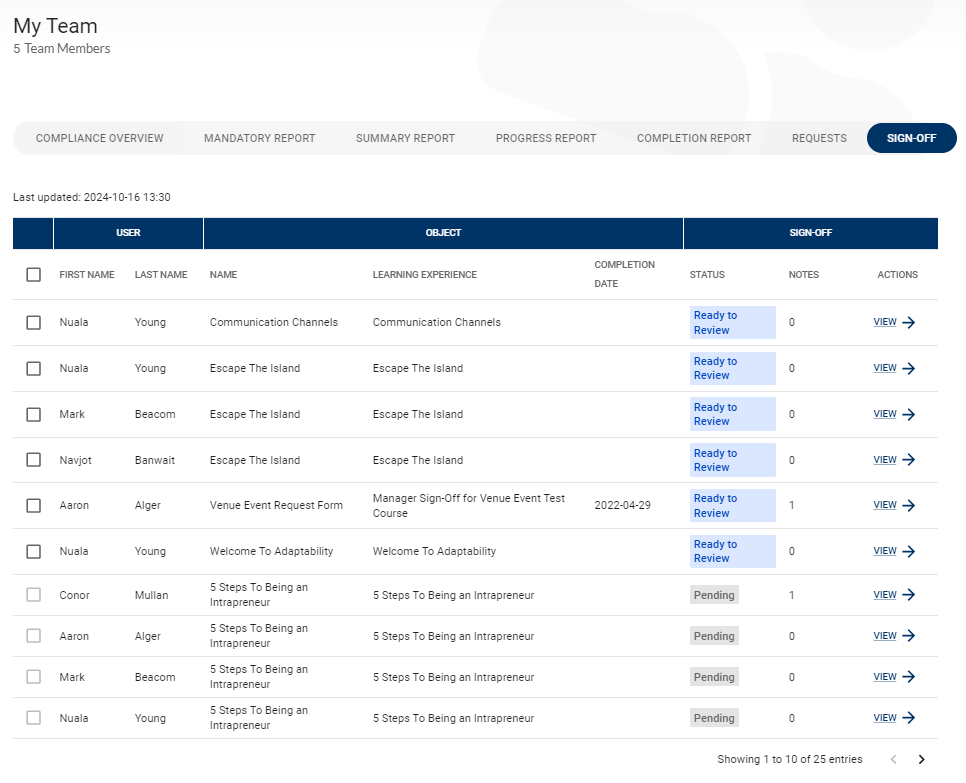Check the box for Navjot Banwait's row

pos(34,460)
